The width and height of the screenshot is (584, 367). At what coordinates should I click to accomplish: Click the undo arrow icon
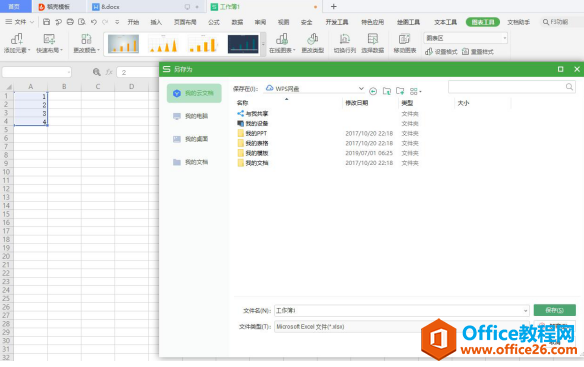click(x=94, y=22)
